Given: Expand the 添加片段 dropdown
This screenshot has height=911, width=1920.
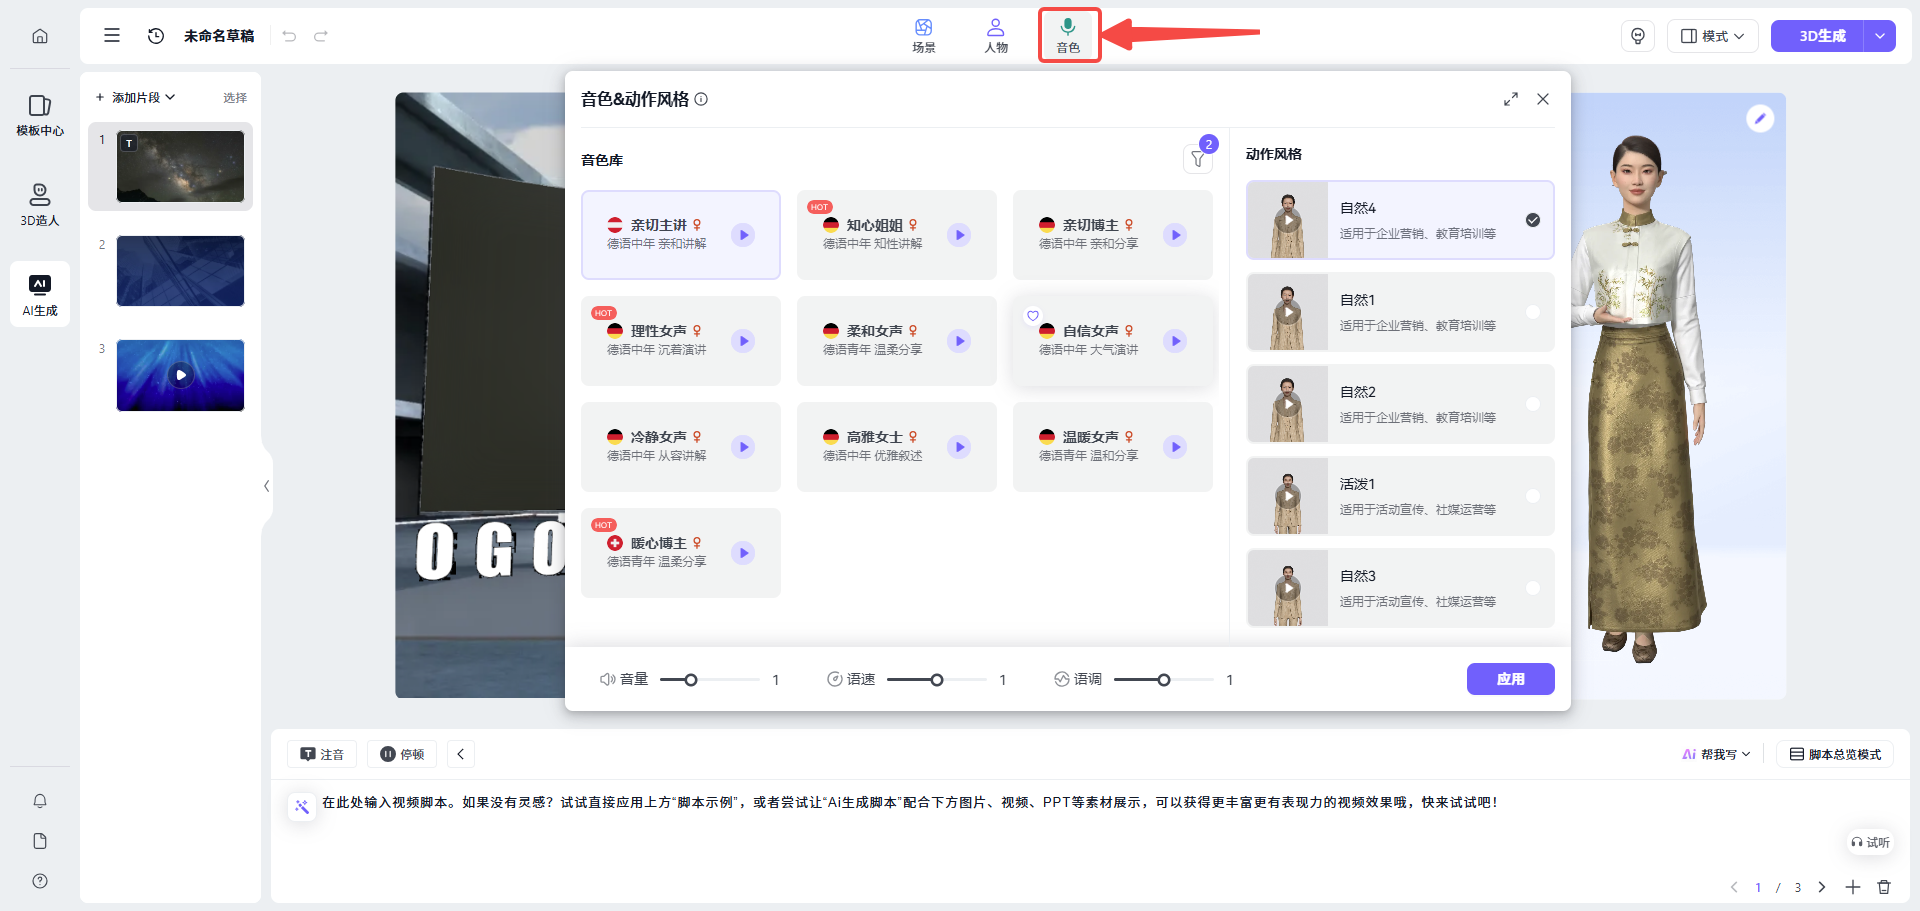Looking at the screenshot, I should click(136, 97).
